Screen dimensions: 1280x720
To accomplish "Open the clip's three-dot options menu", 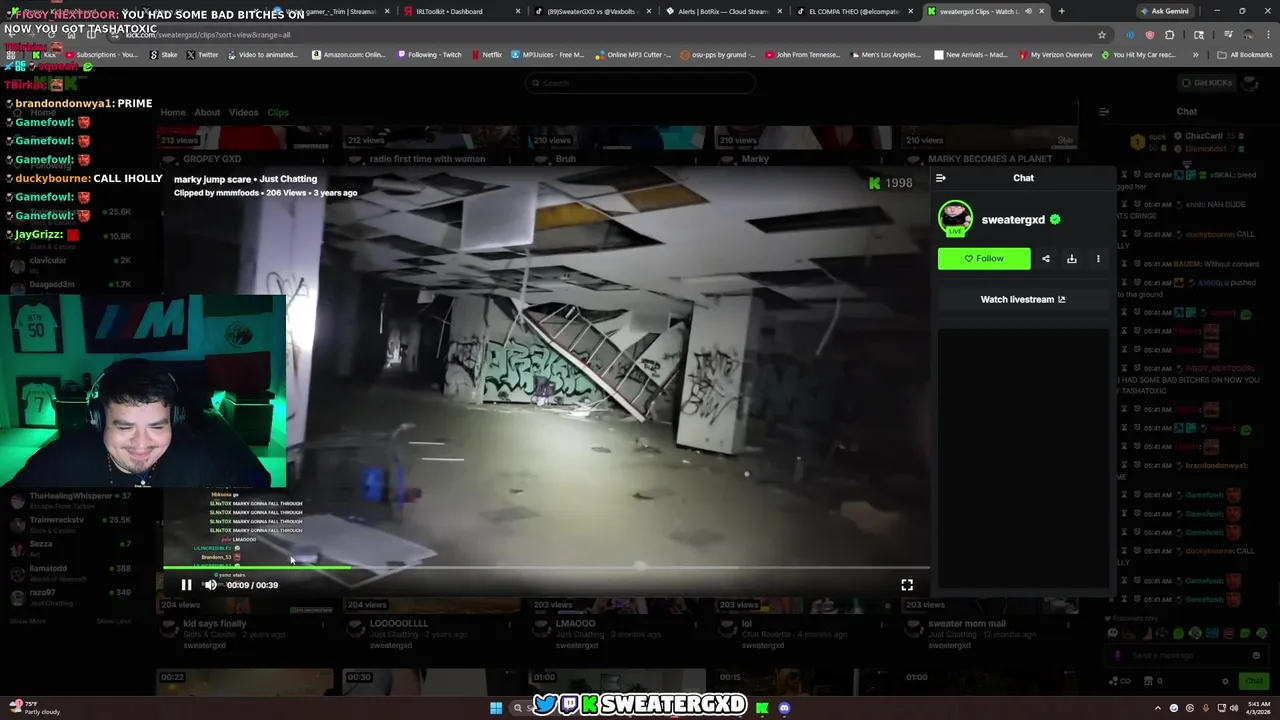I will (1098, 259).
